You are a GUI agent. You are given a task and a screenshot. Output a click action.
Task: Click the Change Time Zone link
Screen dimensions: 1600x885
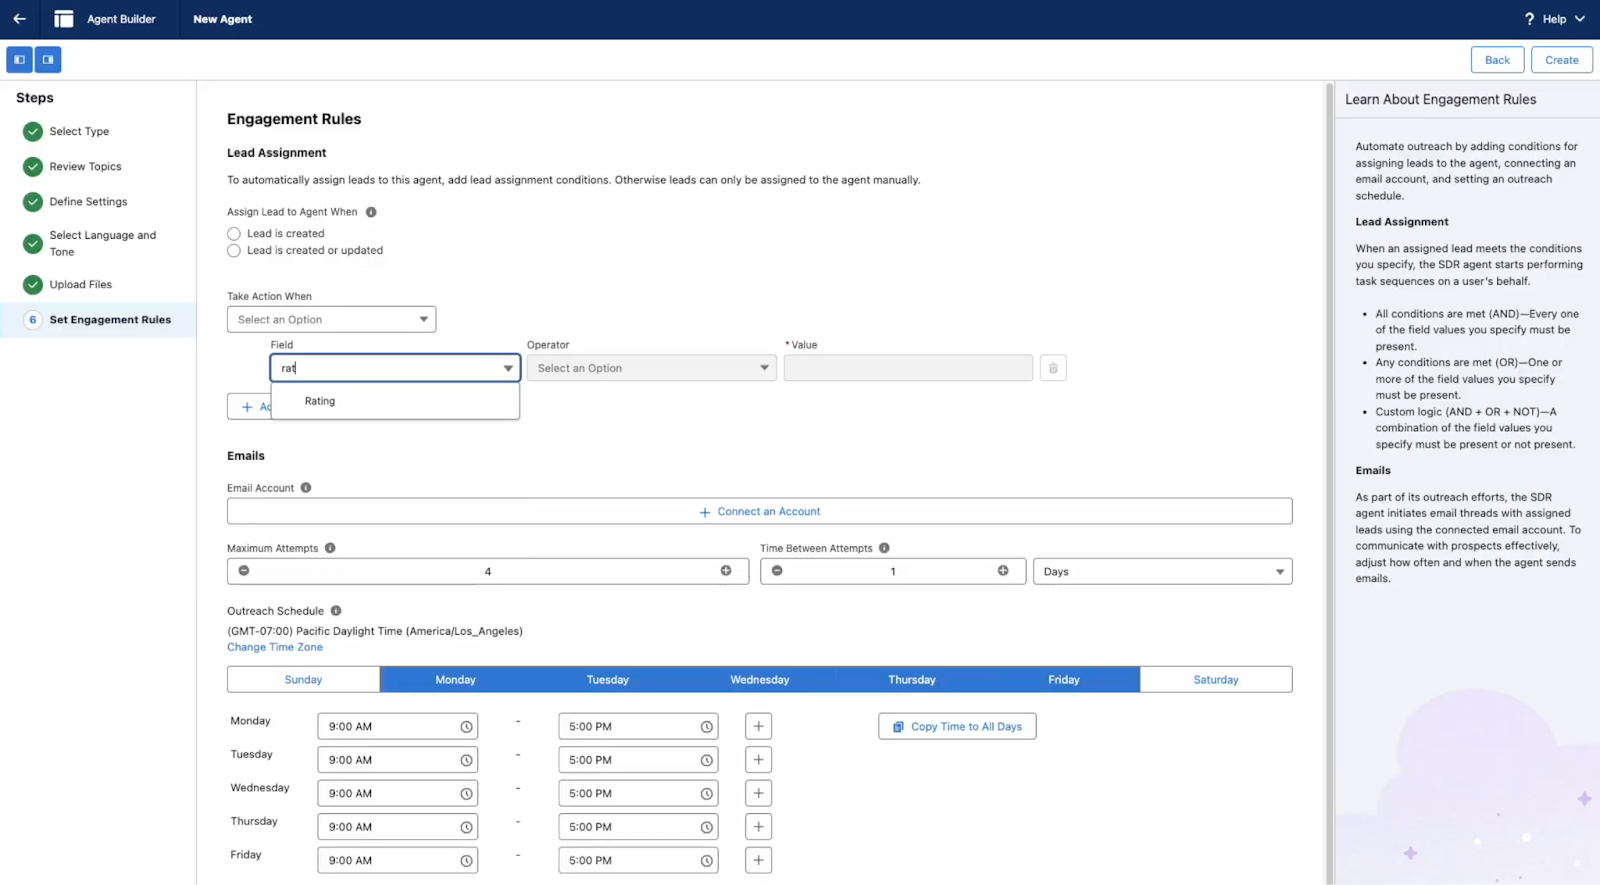pos(275,648)
